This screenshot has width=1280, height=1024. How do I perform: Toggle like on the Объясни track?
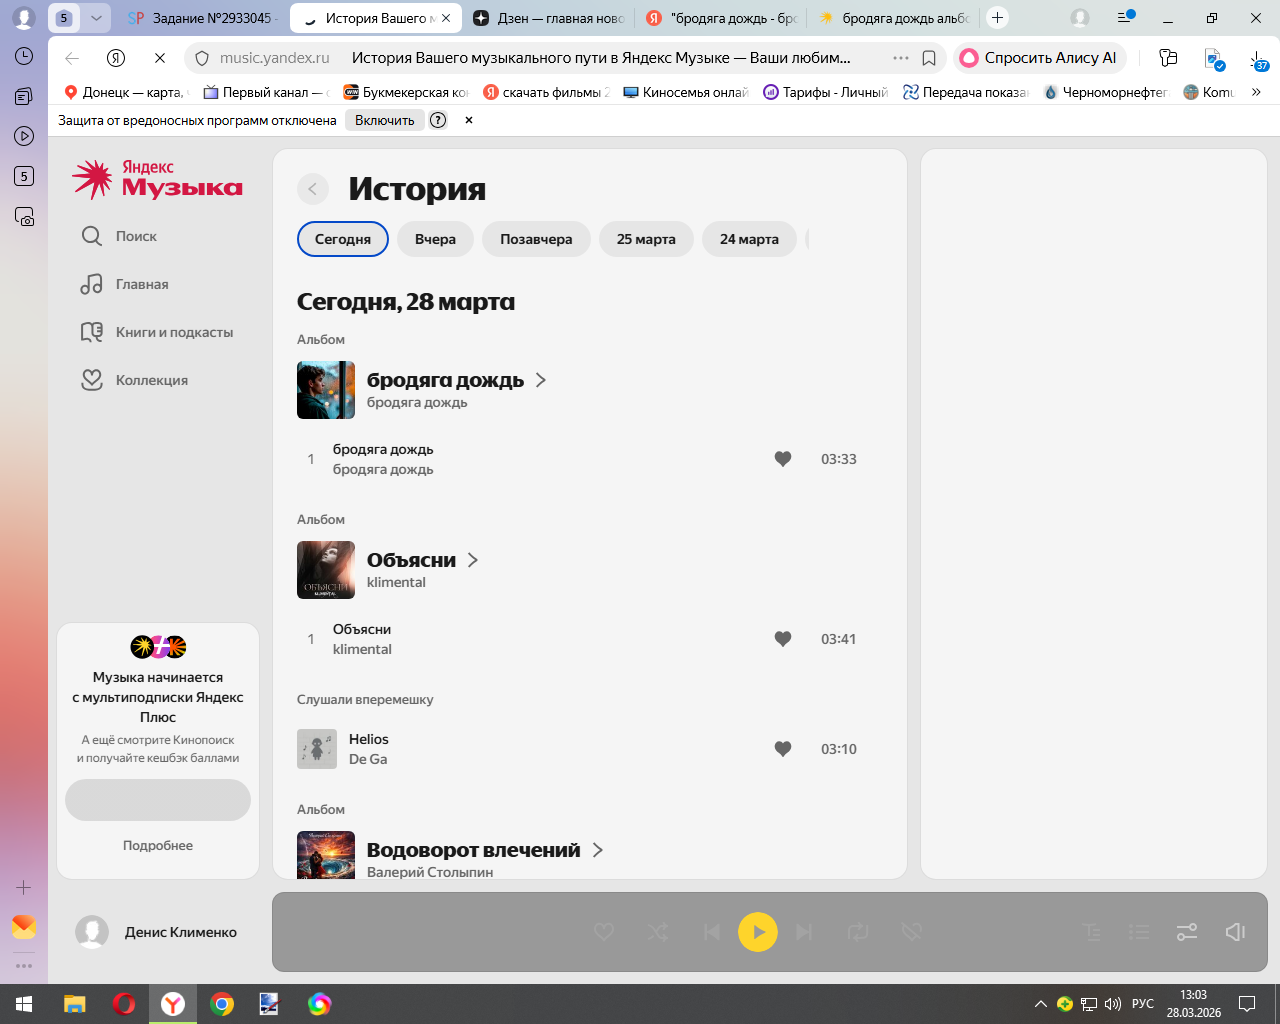783,639
